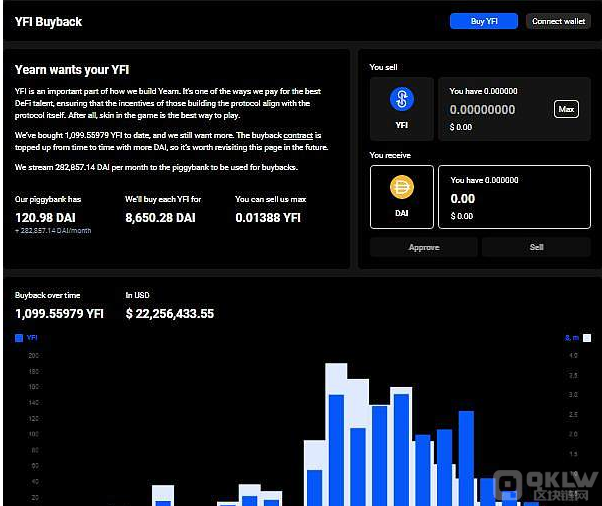
Task: Click the Approve button
Action: tap(424, 247)
